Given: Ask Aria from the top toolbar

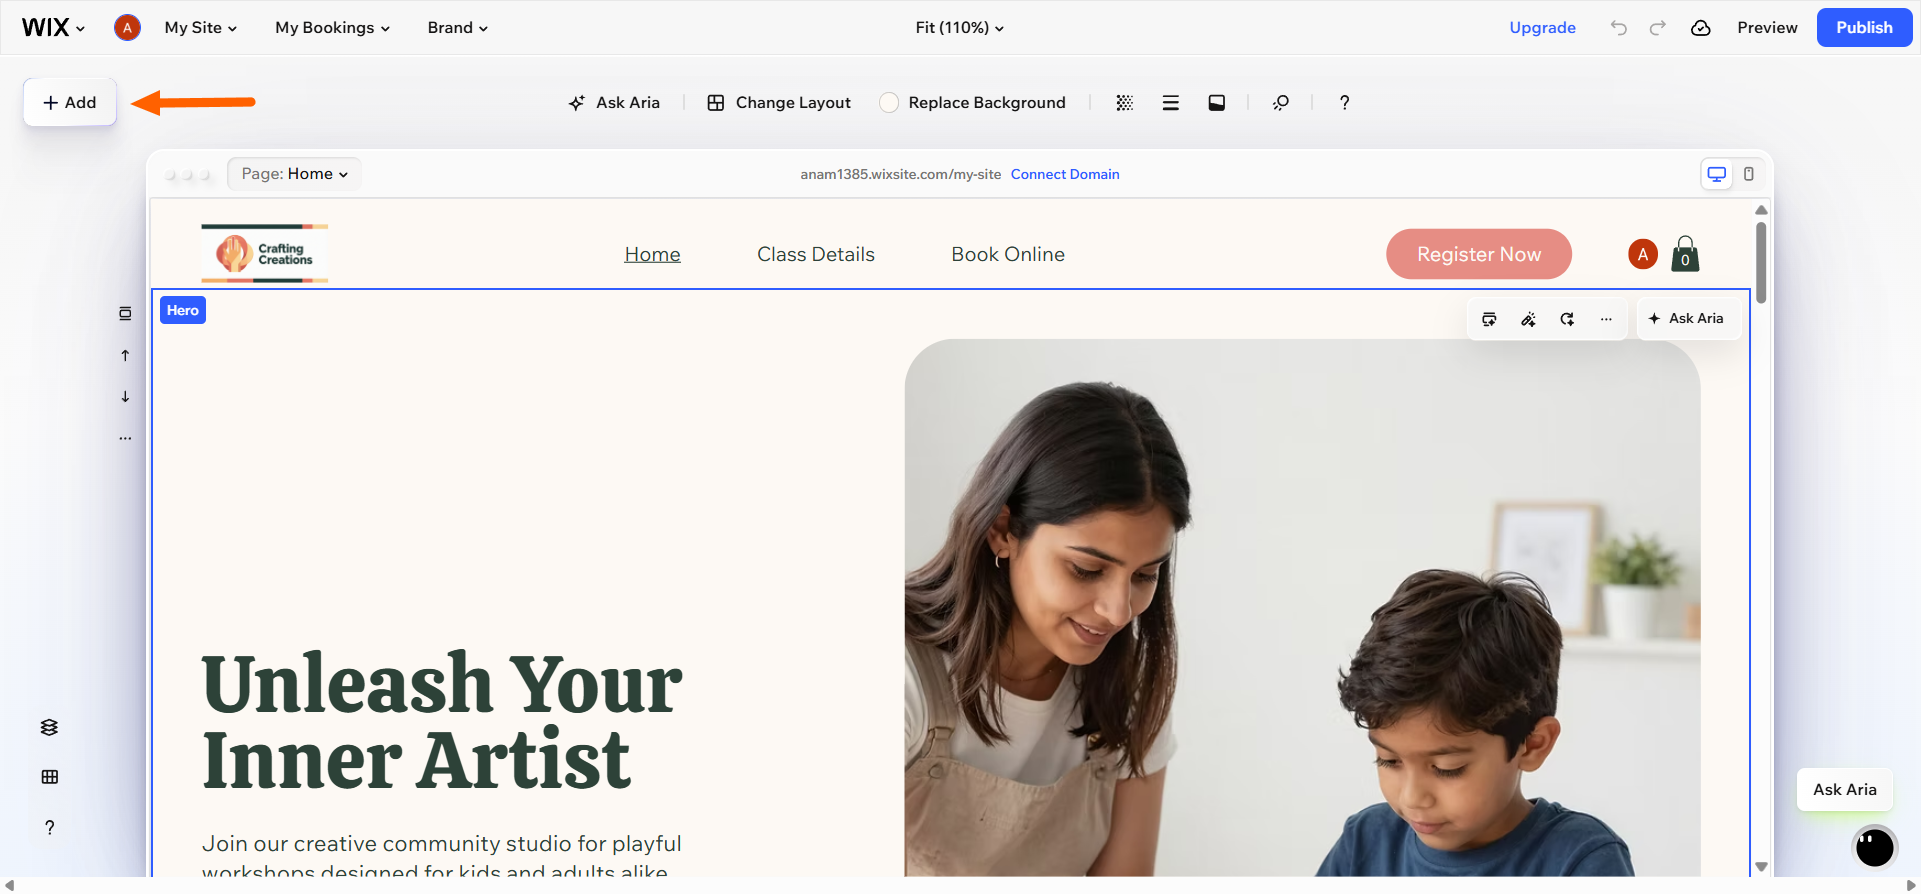Looking at the screenshot, I should [x=614, y=103].
